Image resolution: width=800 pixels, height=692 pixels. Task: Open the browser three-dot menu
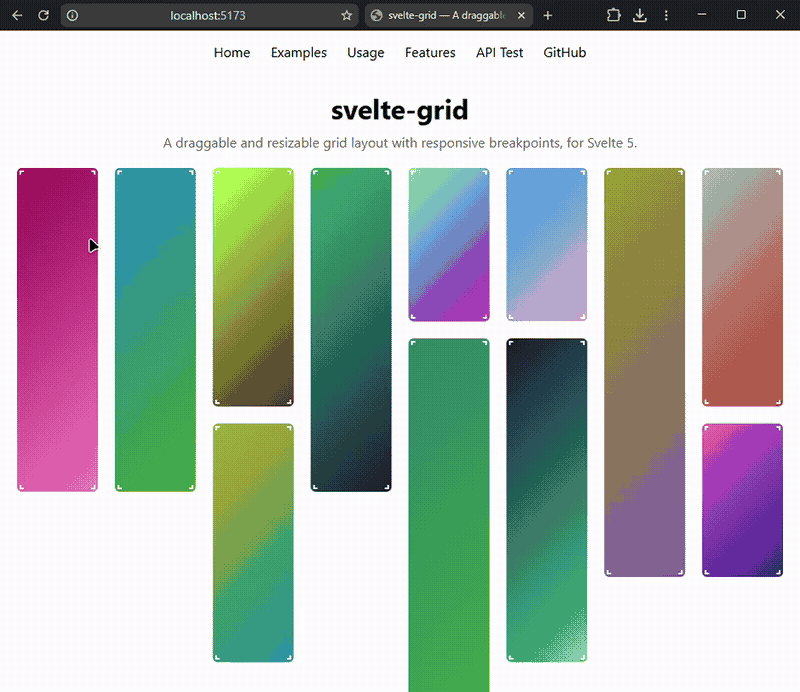point(666,15)
